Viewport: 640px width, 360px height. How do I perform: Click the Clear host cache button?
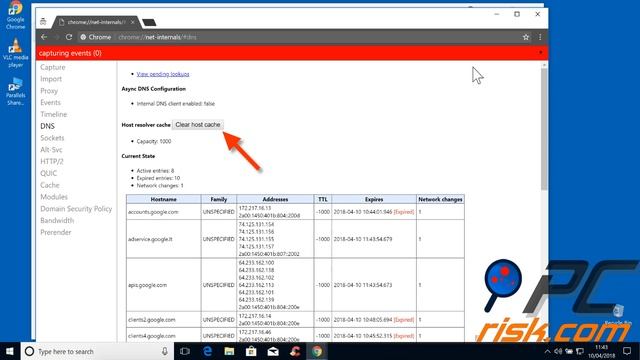[x=198, y=125]
